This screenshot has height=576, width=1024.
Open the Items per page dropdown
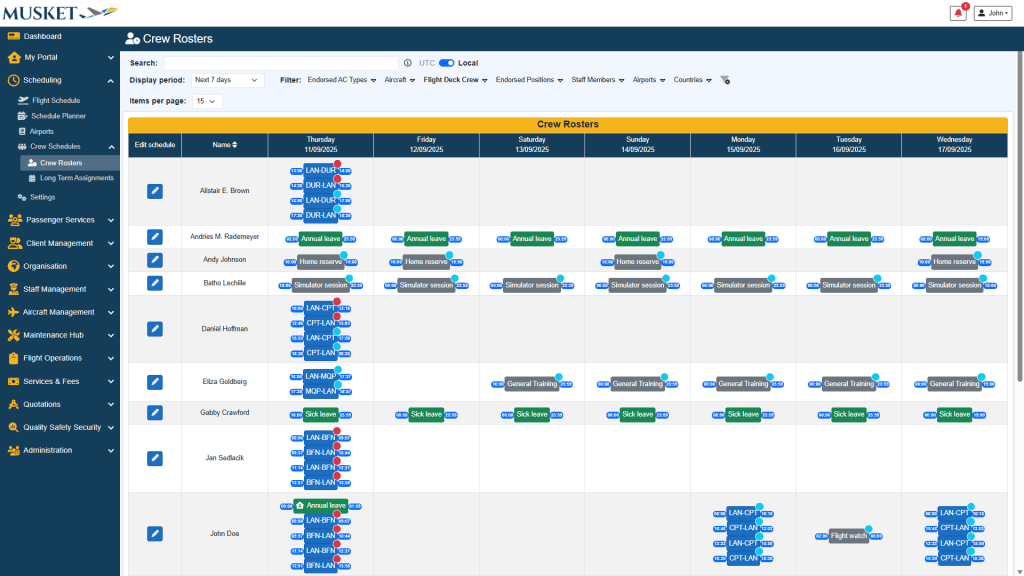pyautogui.click(x=207, y=101)
